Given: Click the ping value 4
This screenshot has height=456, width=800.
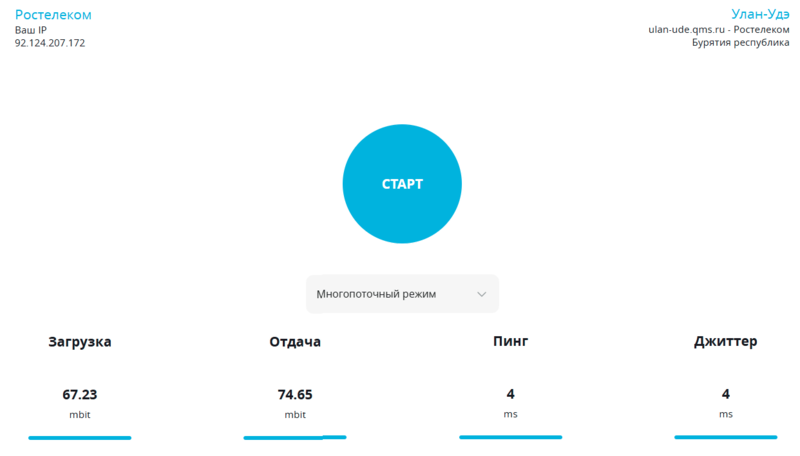Looking at the screenshot, I should point(510,394).
